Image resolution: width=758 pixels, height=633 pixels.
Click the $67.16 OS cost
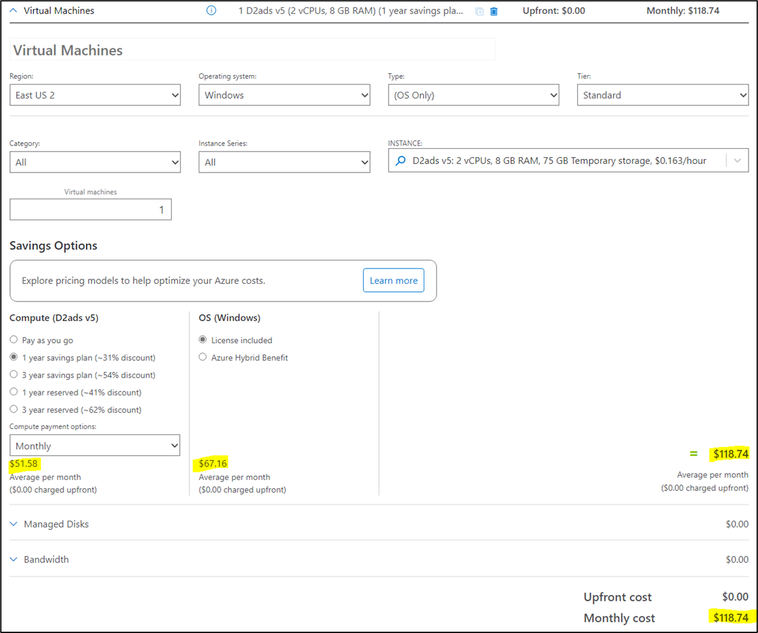click(x=213, y=464)
